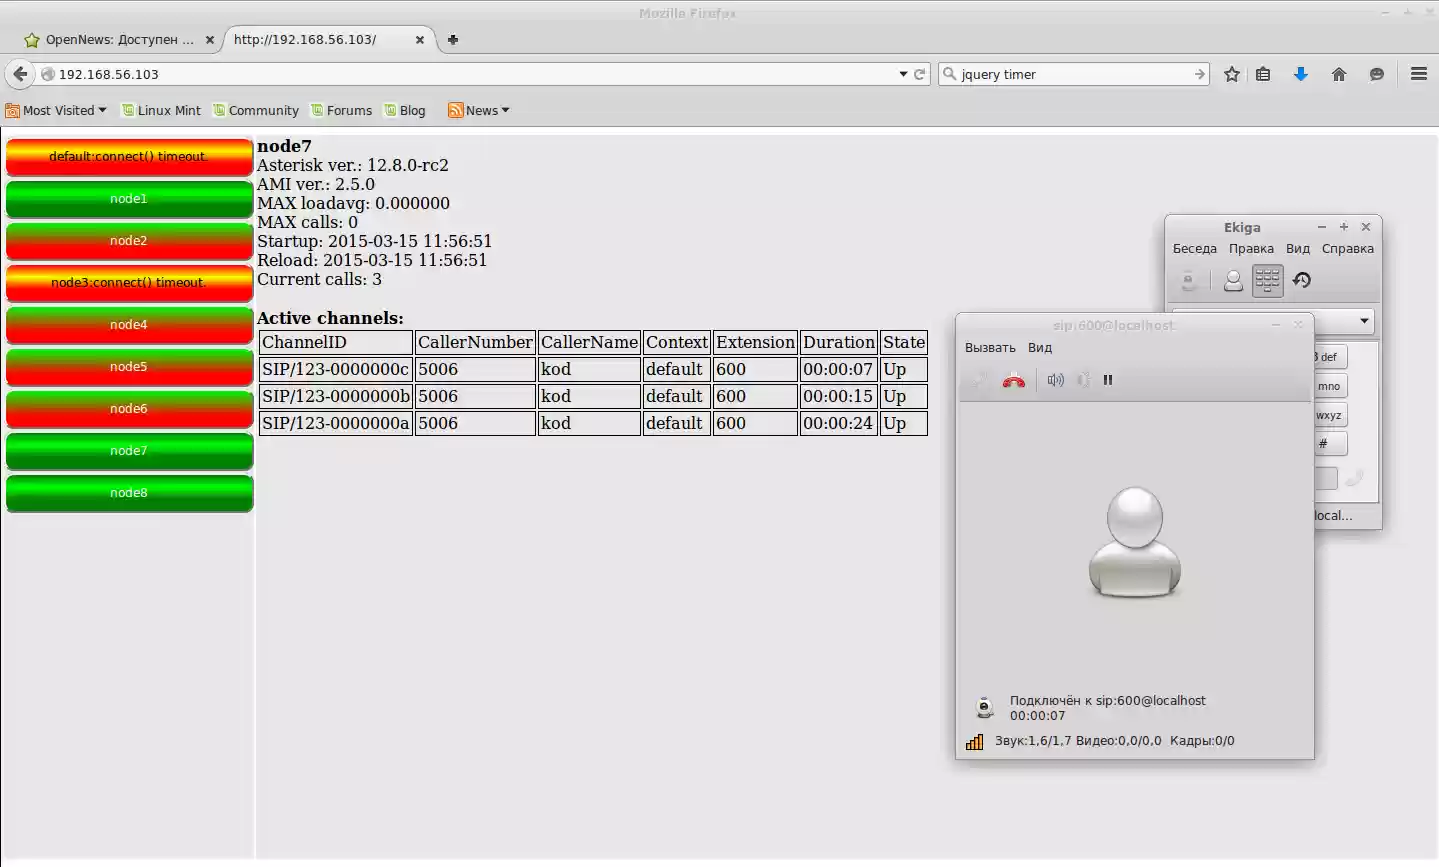Open the Вызвать menu in the call window
Image resolution: width=1439 pixels, height=867 pixels.
click(988, 347)
